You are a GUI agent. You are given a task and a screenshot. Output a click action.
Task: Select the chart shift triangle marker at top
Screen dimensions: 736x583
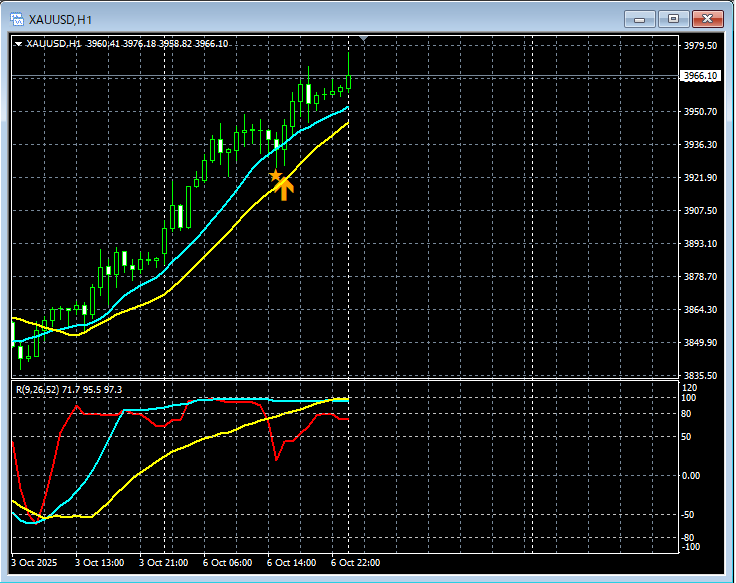364,38
